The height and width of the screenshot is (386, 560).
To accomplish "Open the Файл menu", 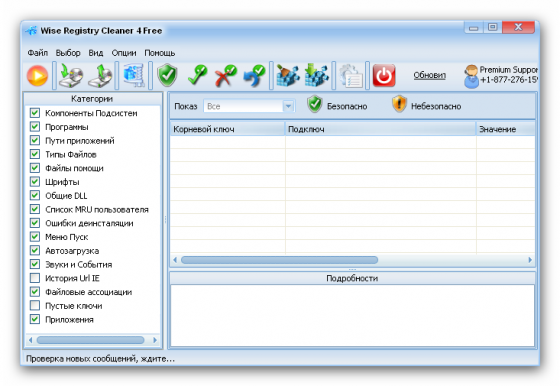I will (x=38, y=53).
